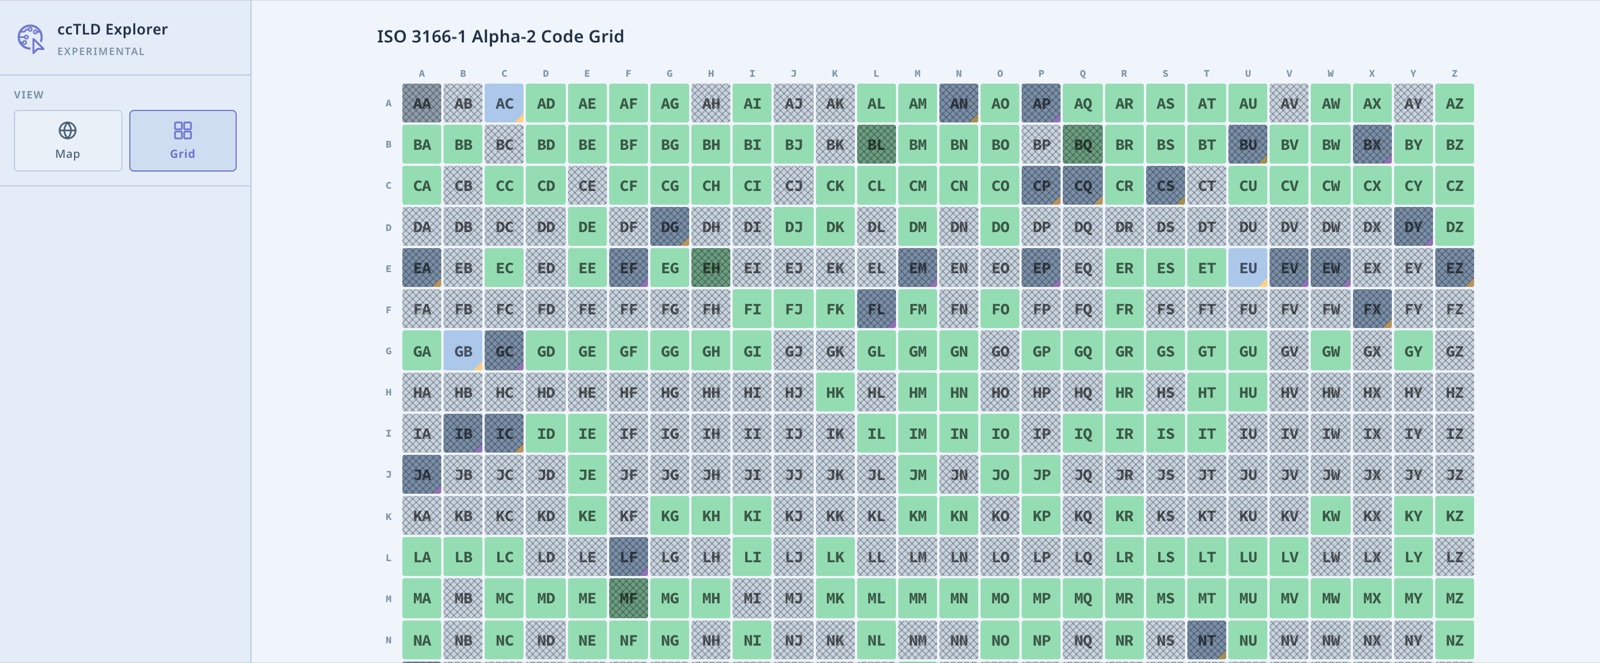
Task: Click the IN grid cell
Action: (x=959, y=434)
